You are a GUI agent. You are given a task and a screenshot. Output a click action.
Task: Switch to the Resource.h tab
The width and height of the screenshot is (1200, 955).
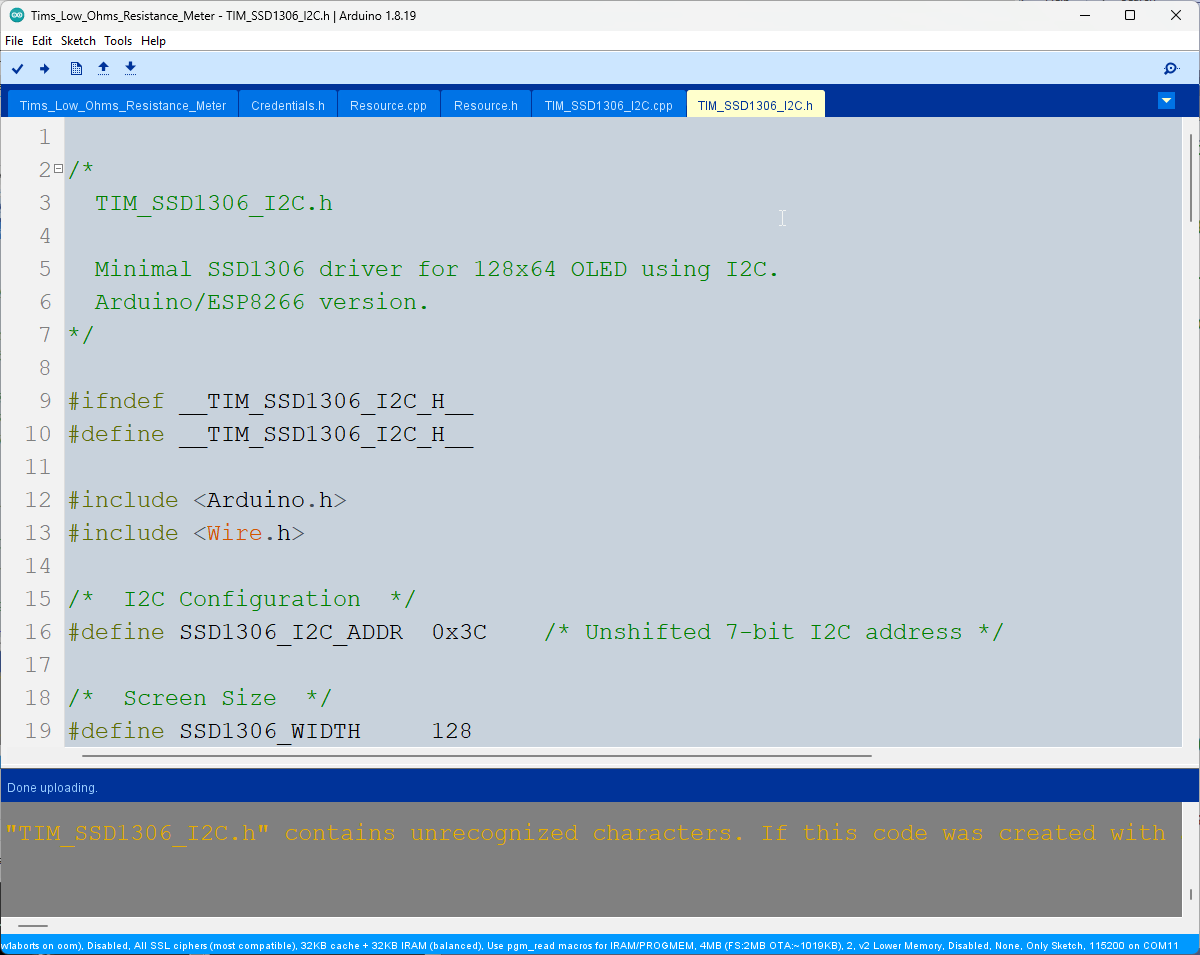[x=486, y=105]
